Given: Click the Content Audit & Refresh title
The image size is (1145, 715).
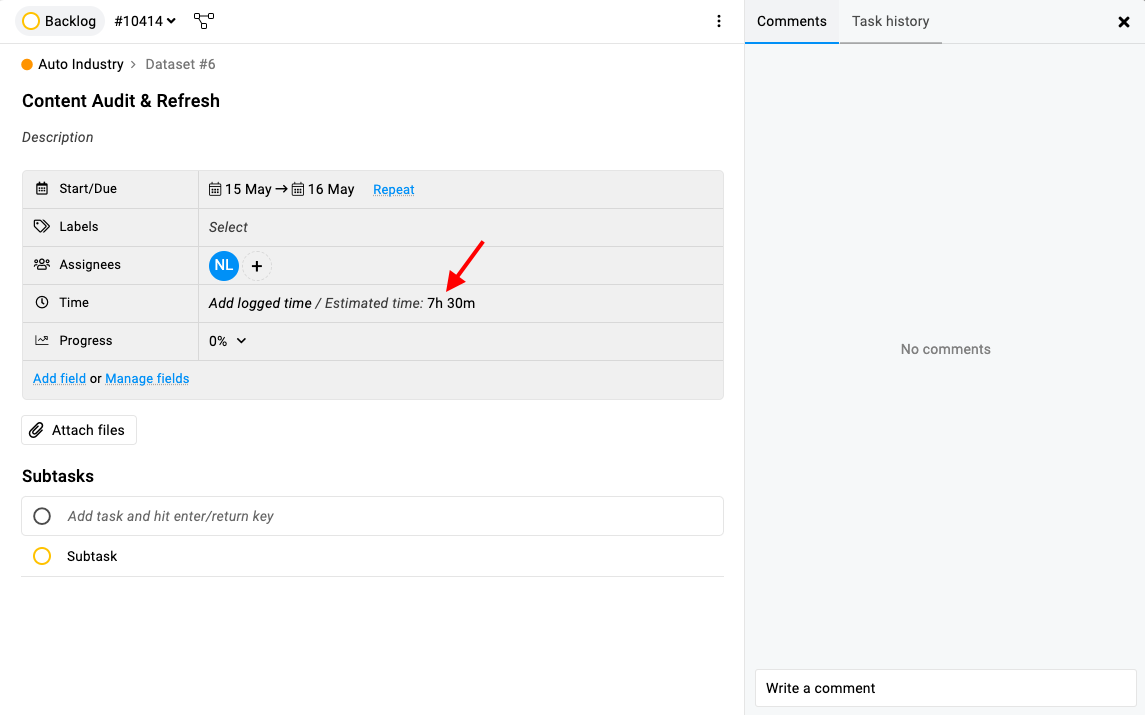Looking at the screenshot, I should (x=120, y=101).
